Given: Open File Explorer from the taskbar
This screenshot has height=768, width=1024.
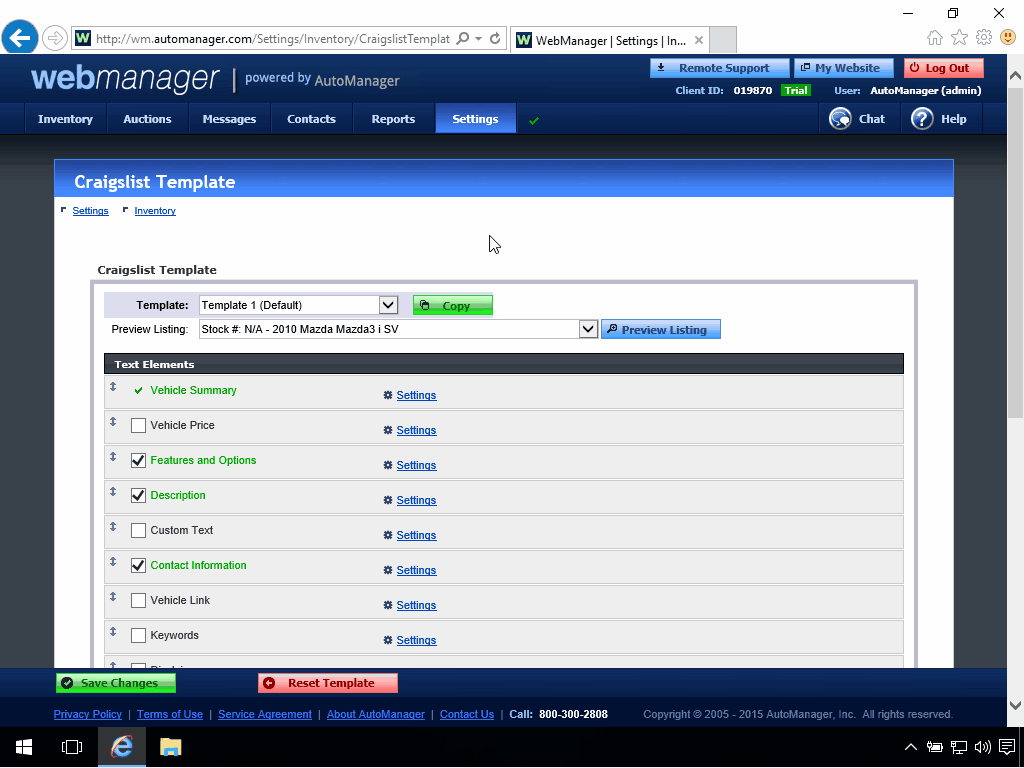Looking at the screenshot, I should coord(170,747).
